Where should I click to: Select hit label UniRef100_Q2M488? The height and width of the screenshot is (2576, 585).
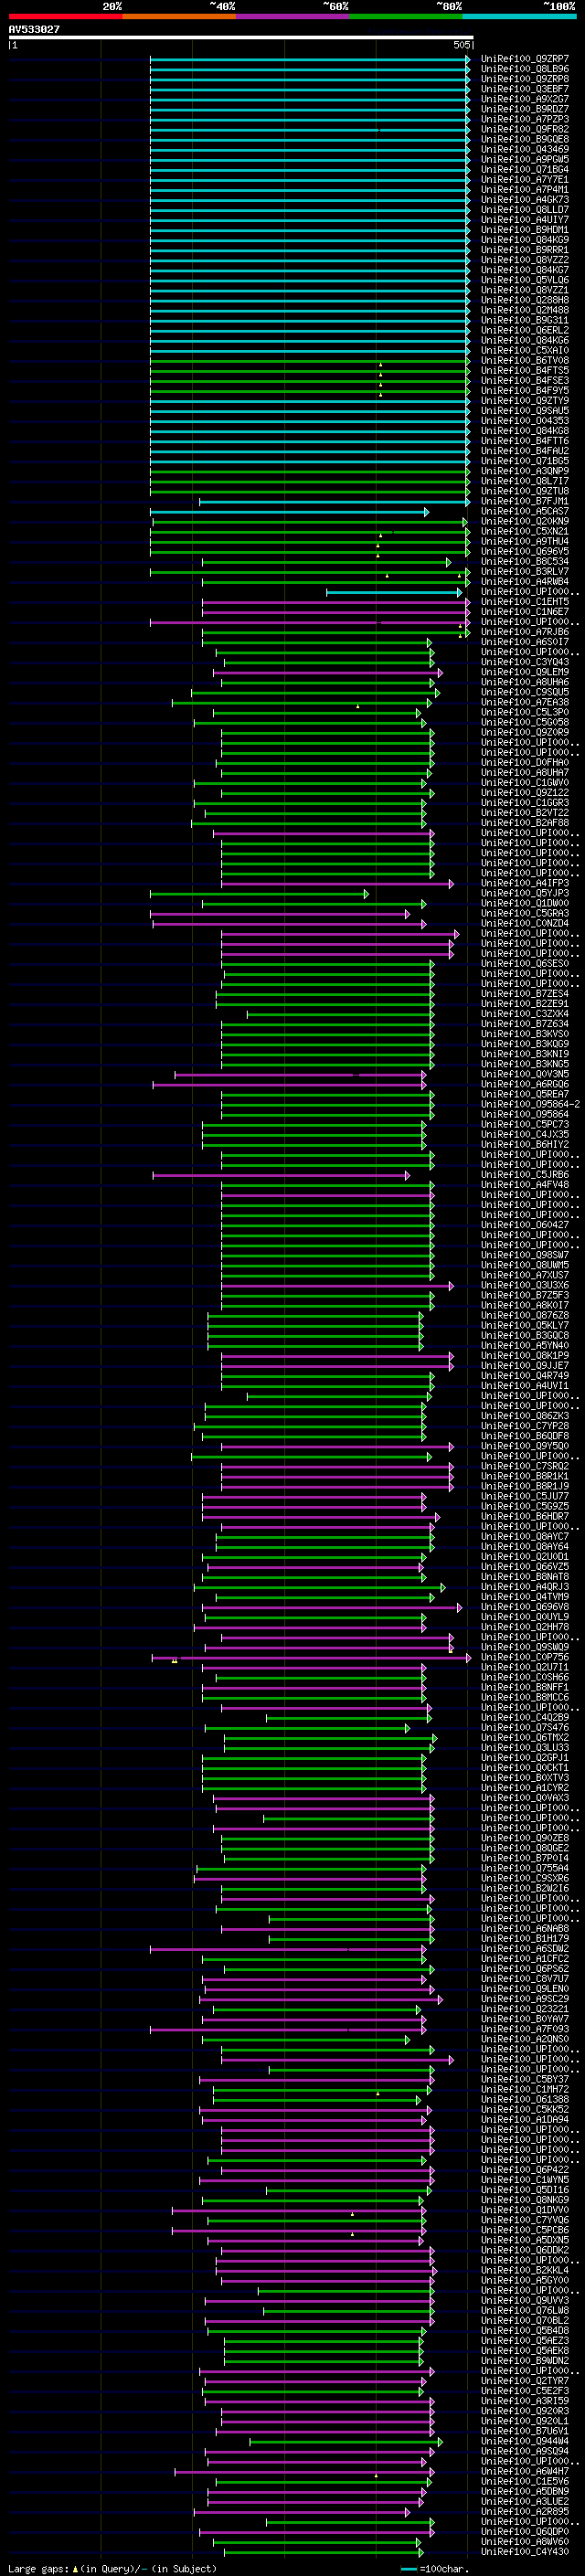click(x=525, y=310)
